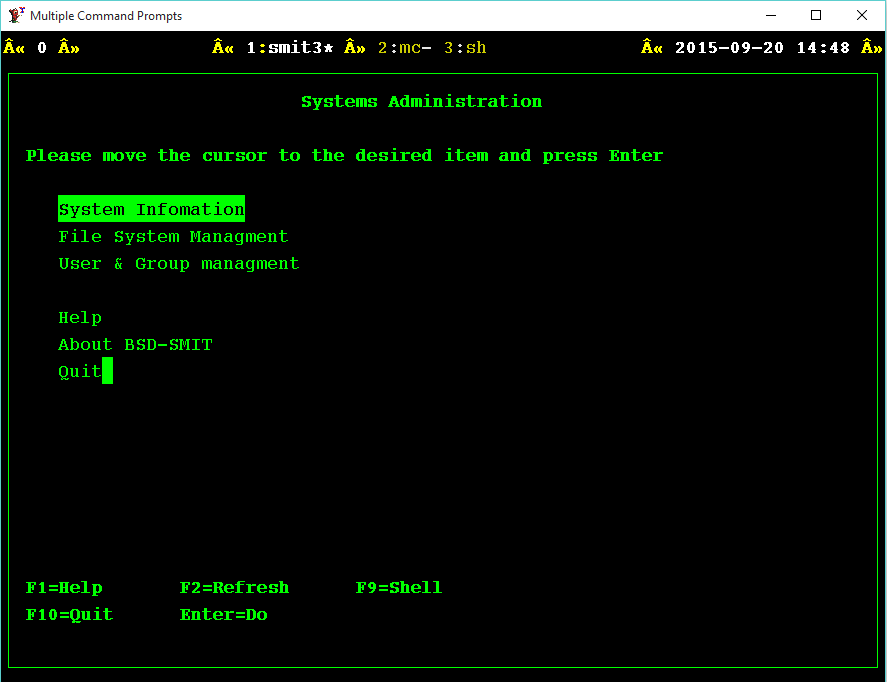Click the session number 0 in status bar

[x=42, y=48]
